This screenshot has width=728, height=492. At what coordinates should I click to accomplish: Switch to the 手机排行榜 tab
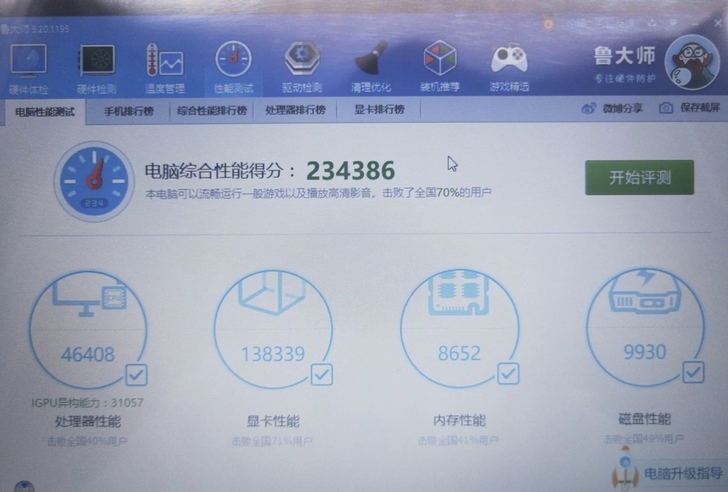[129, 111]
